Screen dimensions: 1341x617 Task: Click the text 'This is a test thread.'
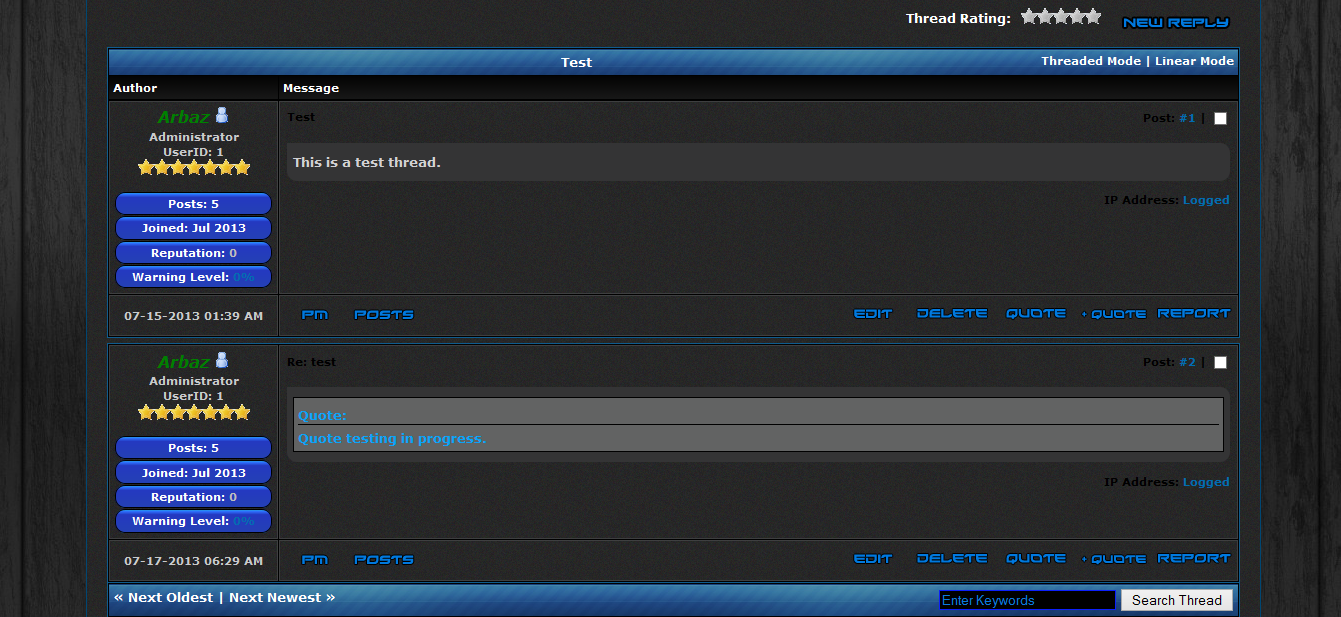[x=366, y=162]
